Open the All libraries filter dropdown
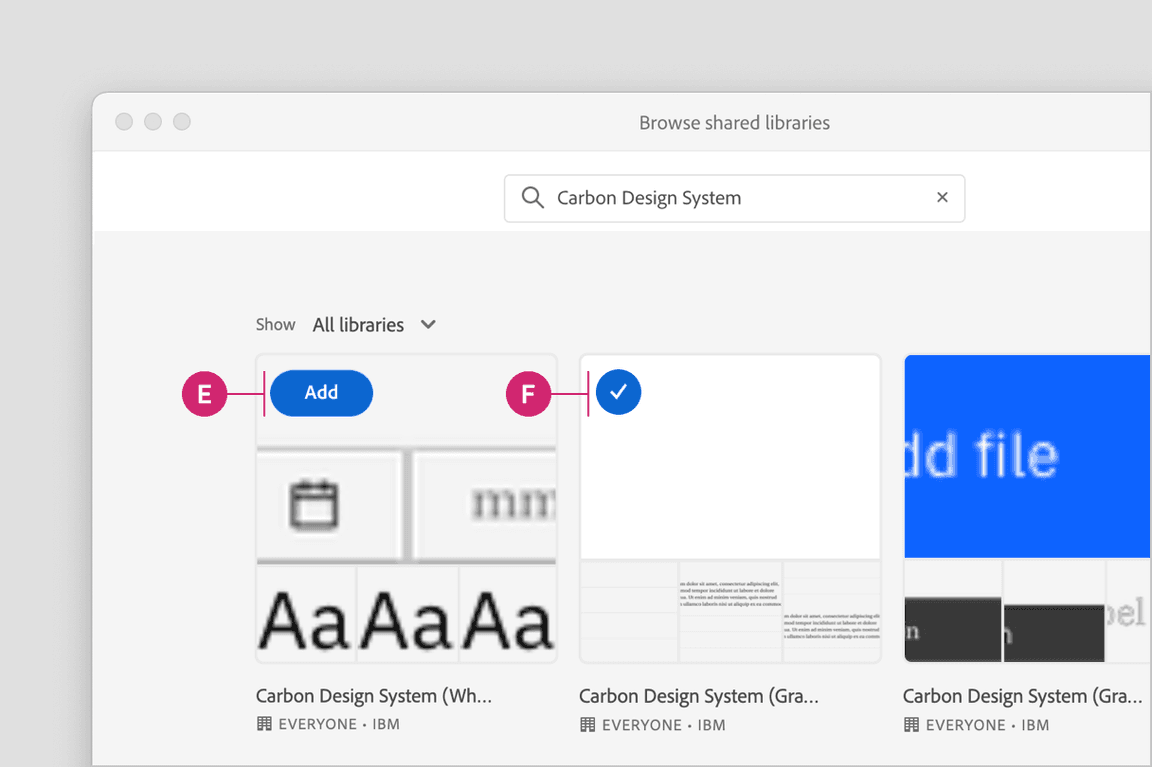This screenshot has height=767, width=1152. click(x=358, y=325)
